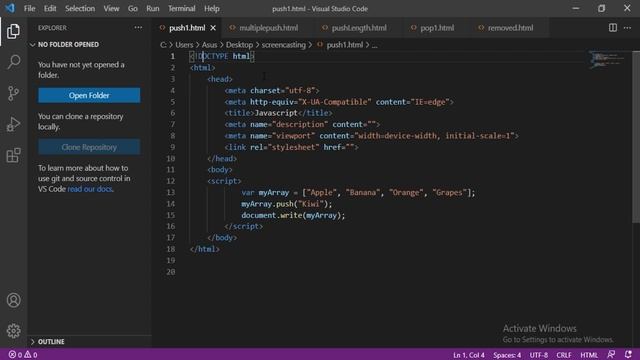This screenshot has width=640, height=360.
Task: Click the Explorer more actions ellipsis
Action: pyautogui.click(x=138, y=28)
